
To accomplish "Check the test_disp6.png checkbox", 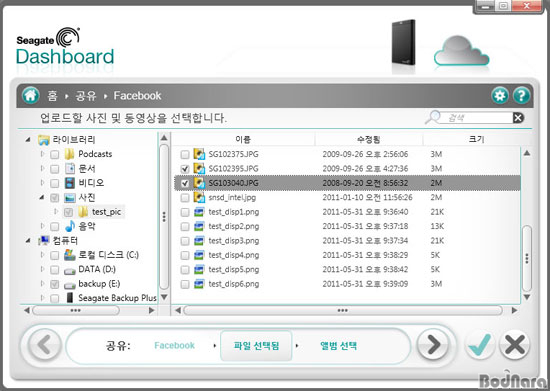I will [185, 284].
